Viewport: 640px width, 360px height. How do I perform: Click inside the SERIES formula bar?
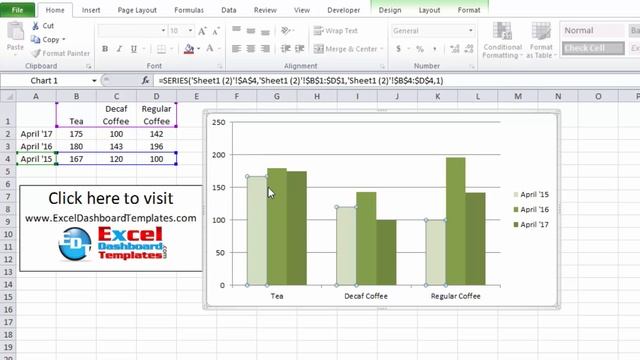pyautogui.click(x=396, y=81)
